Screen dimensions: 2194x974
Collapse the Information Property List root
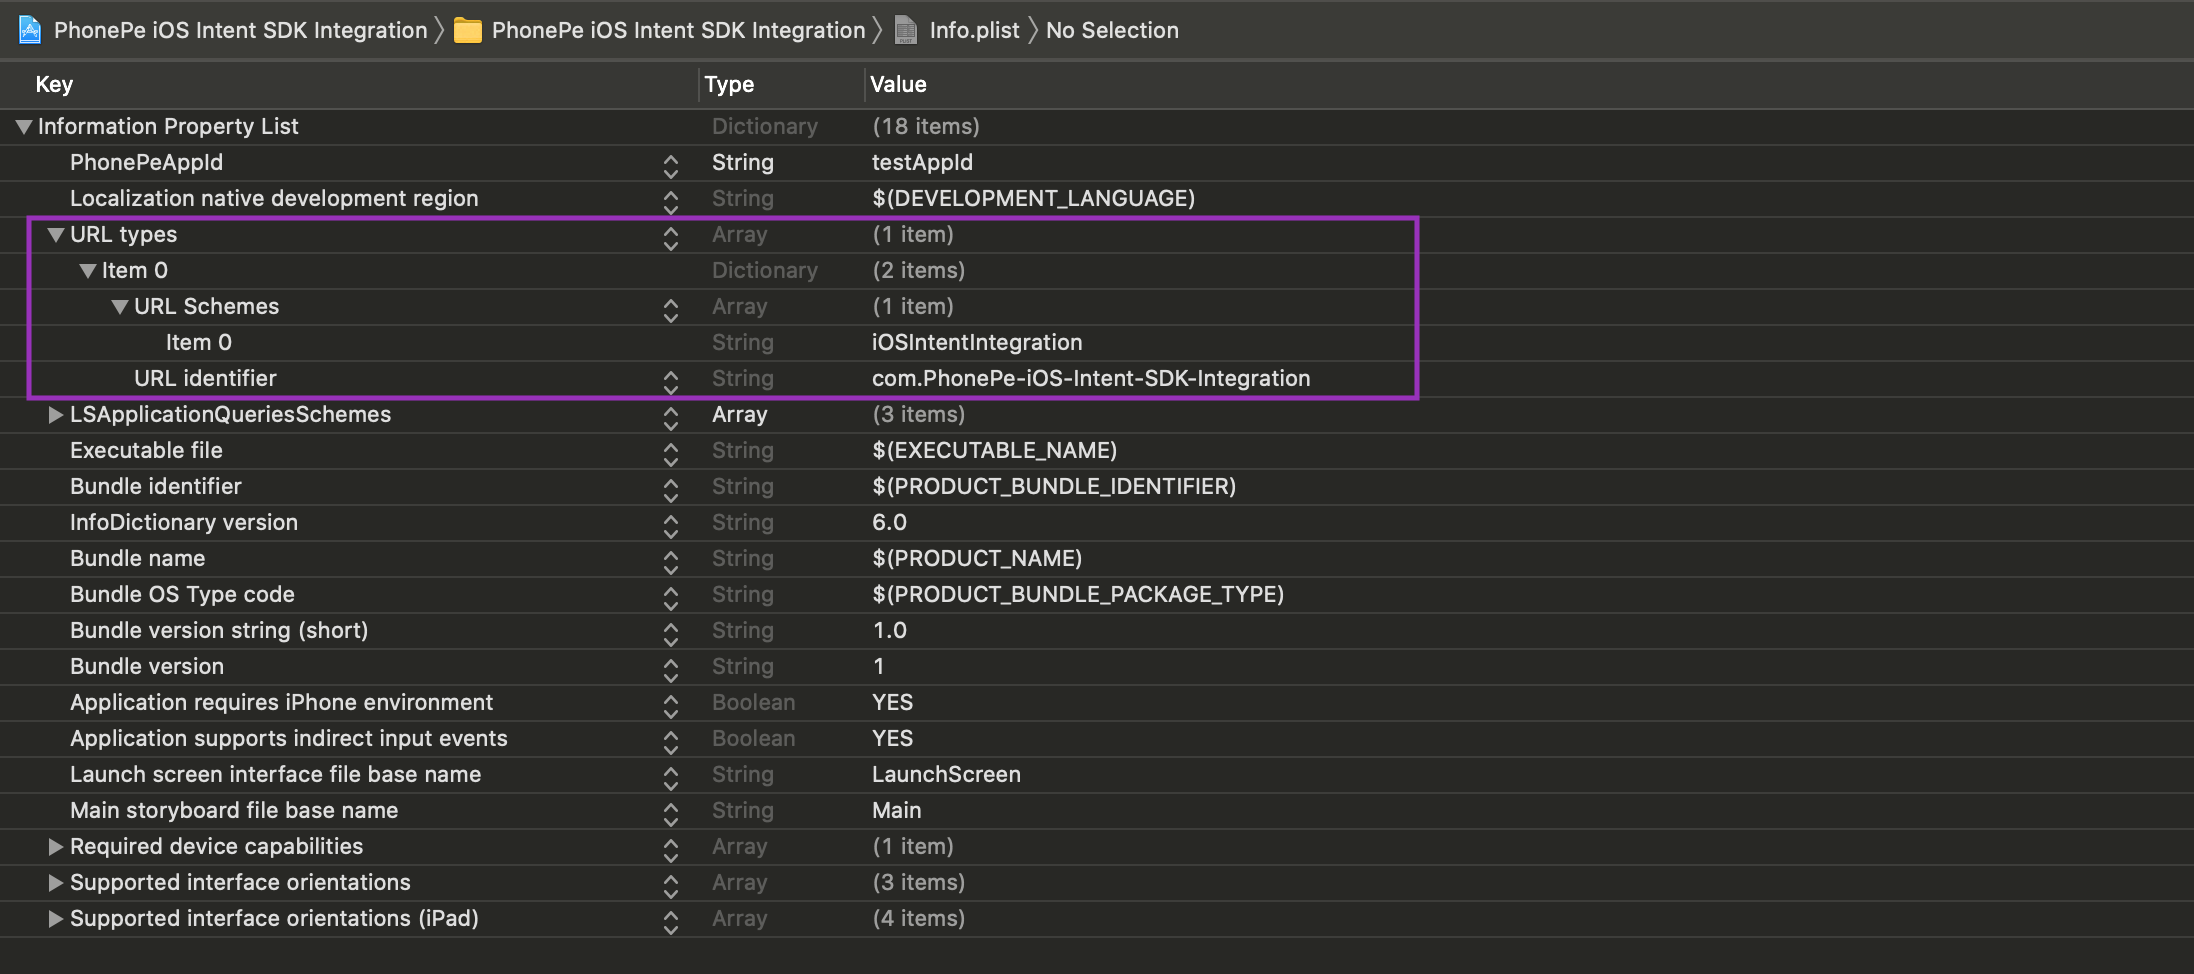tap(24, 127)
